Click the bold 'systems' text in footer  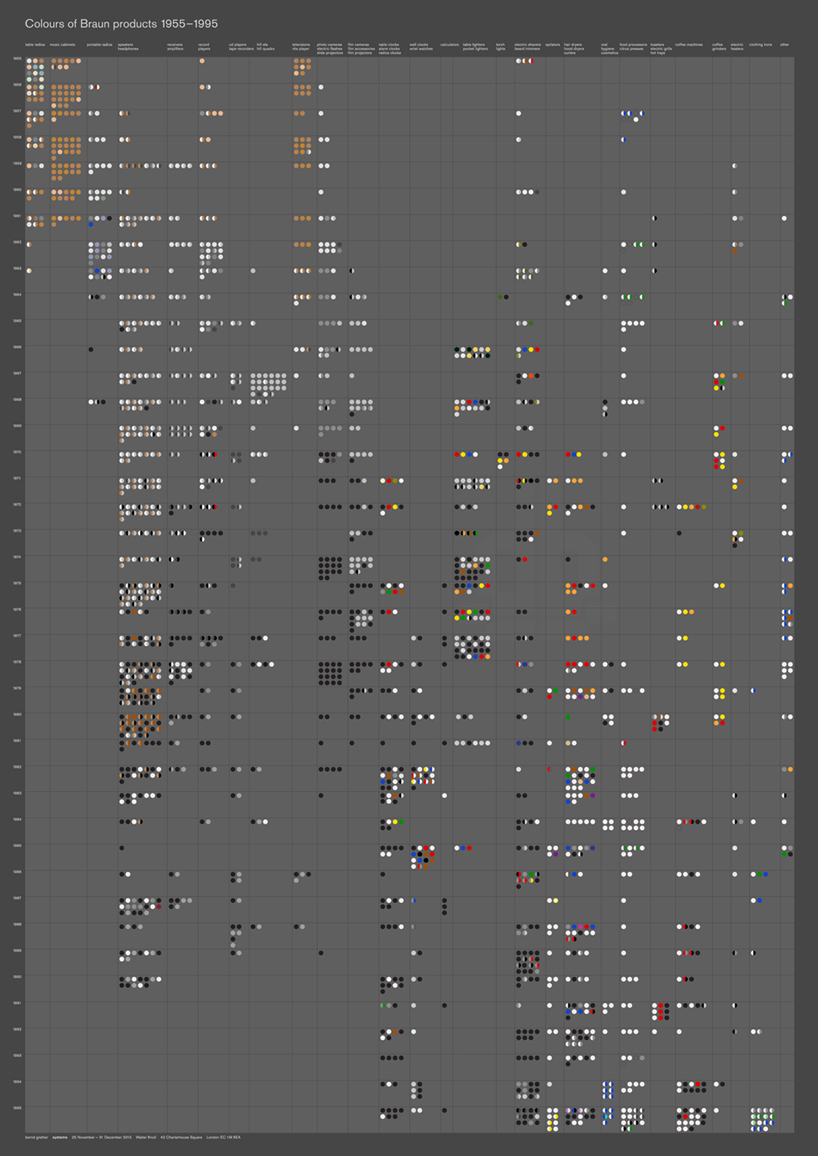click(x=61, y=1138)
